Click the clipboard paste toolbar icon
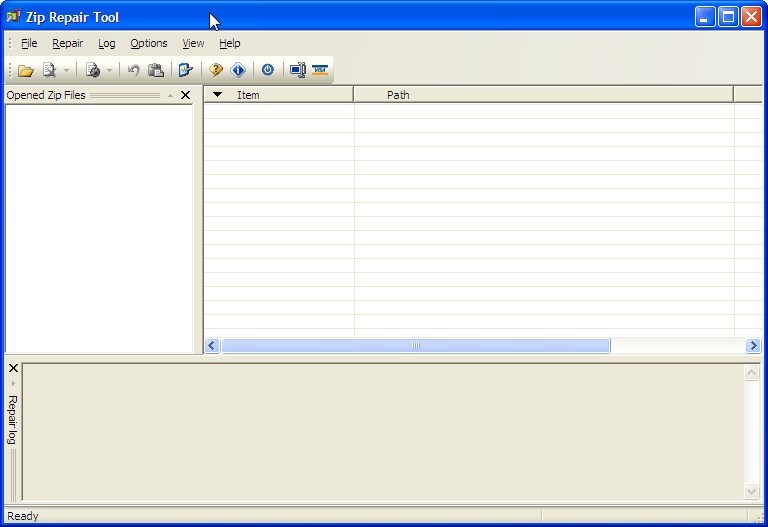Image resolution: width=768 pixels, height=527 pixels. point(156,70)
